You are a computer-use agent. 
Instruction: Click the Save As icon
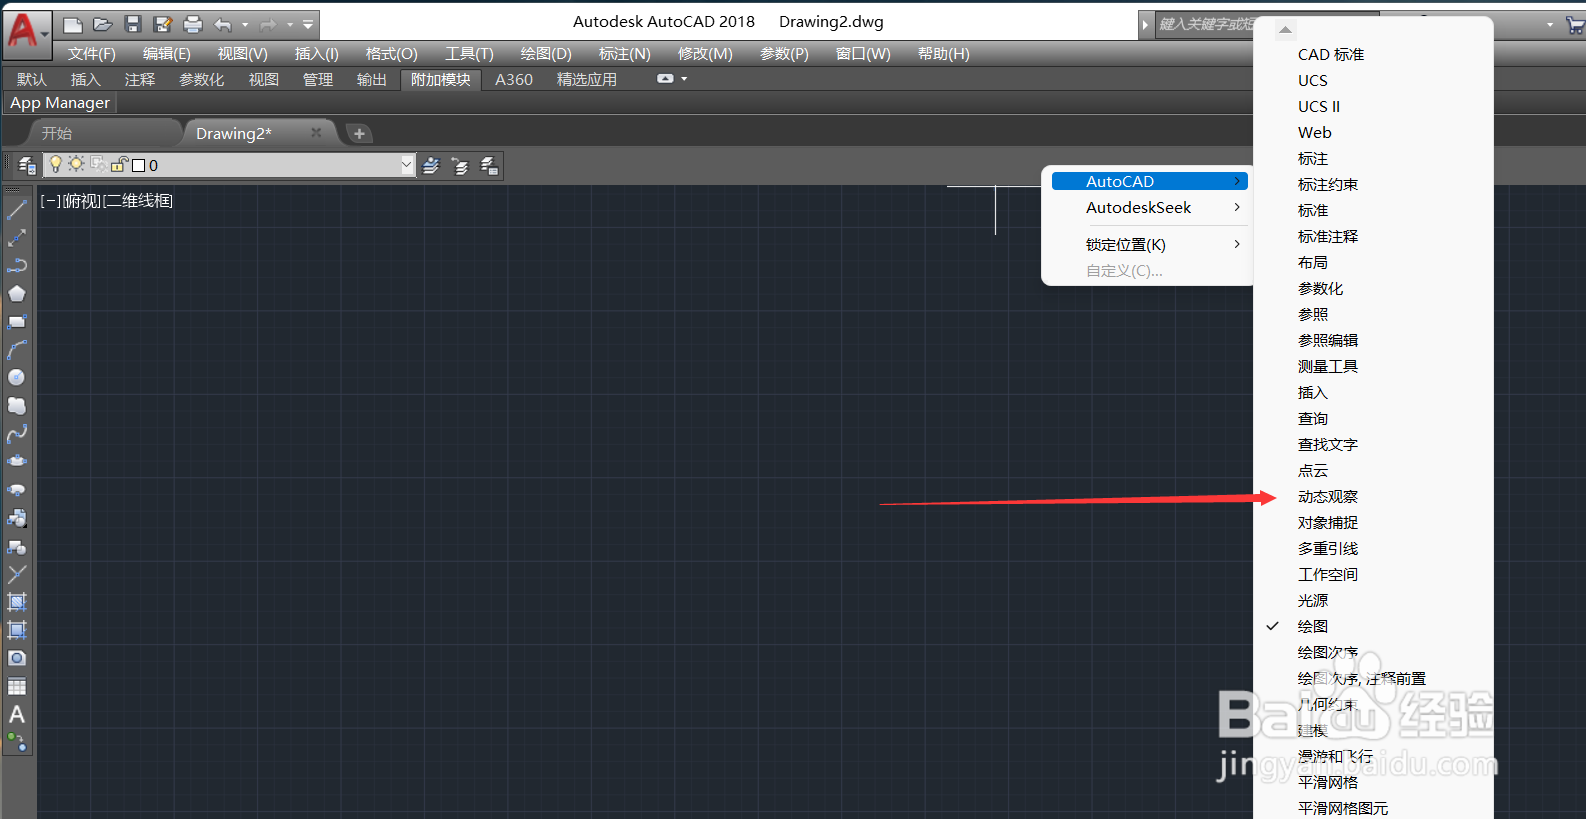(163, 24)
